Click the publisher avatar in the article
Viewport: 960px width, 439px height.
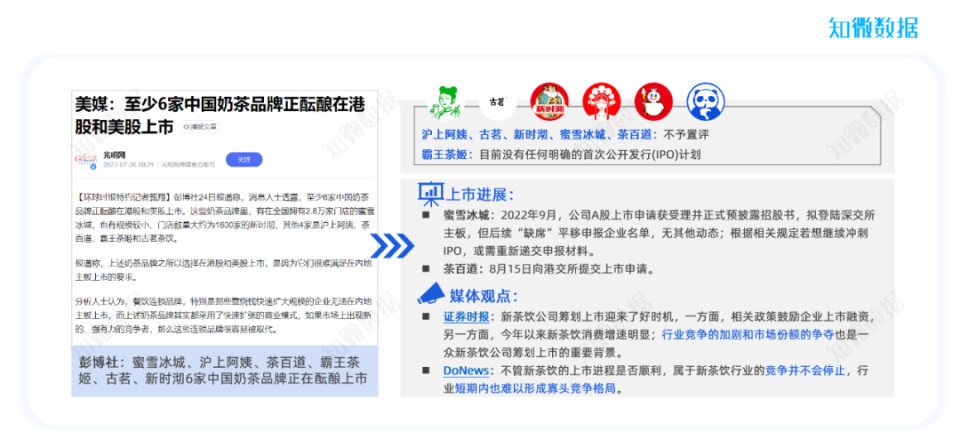pyautogui.click(x=85, y=160)
